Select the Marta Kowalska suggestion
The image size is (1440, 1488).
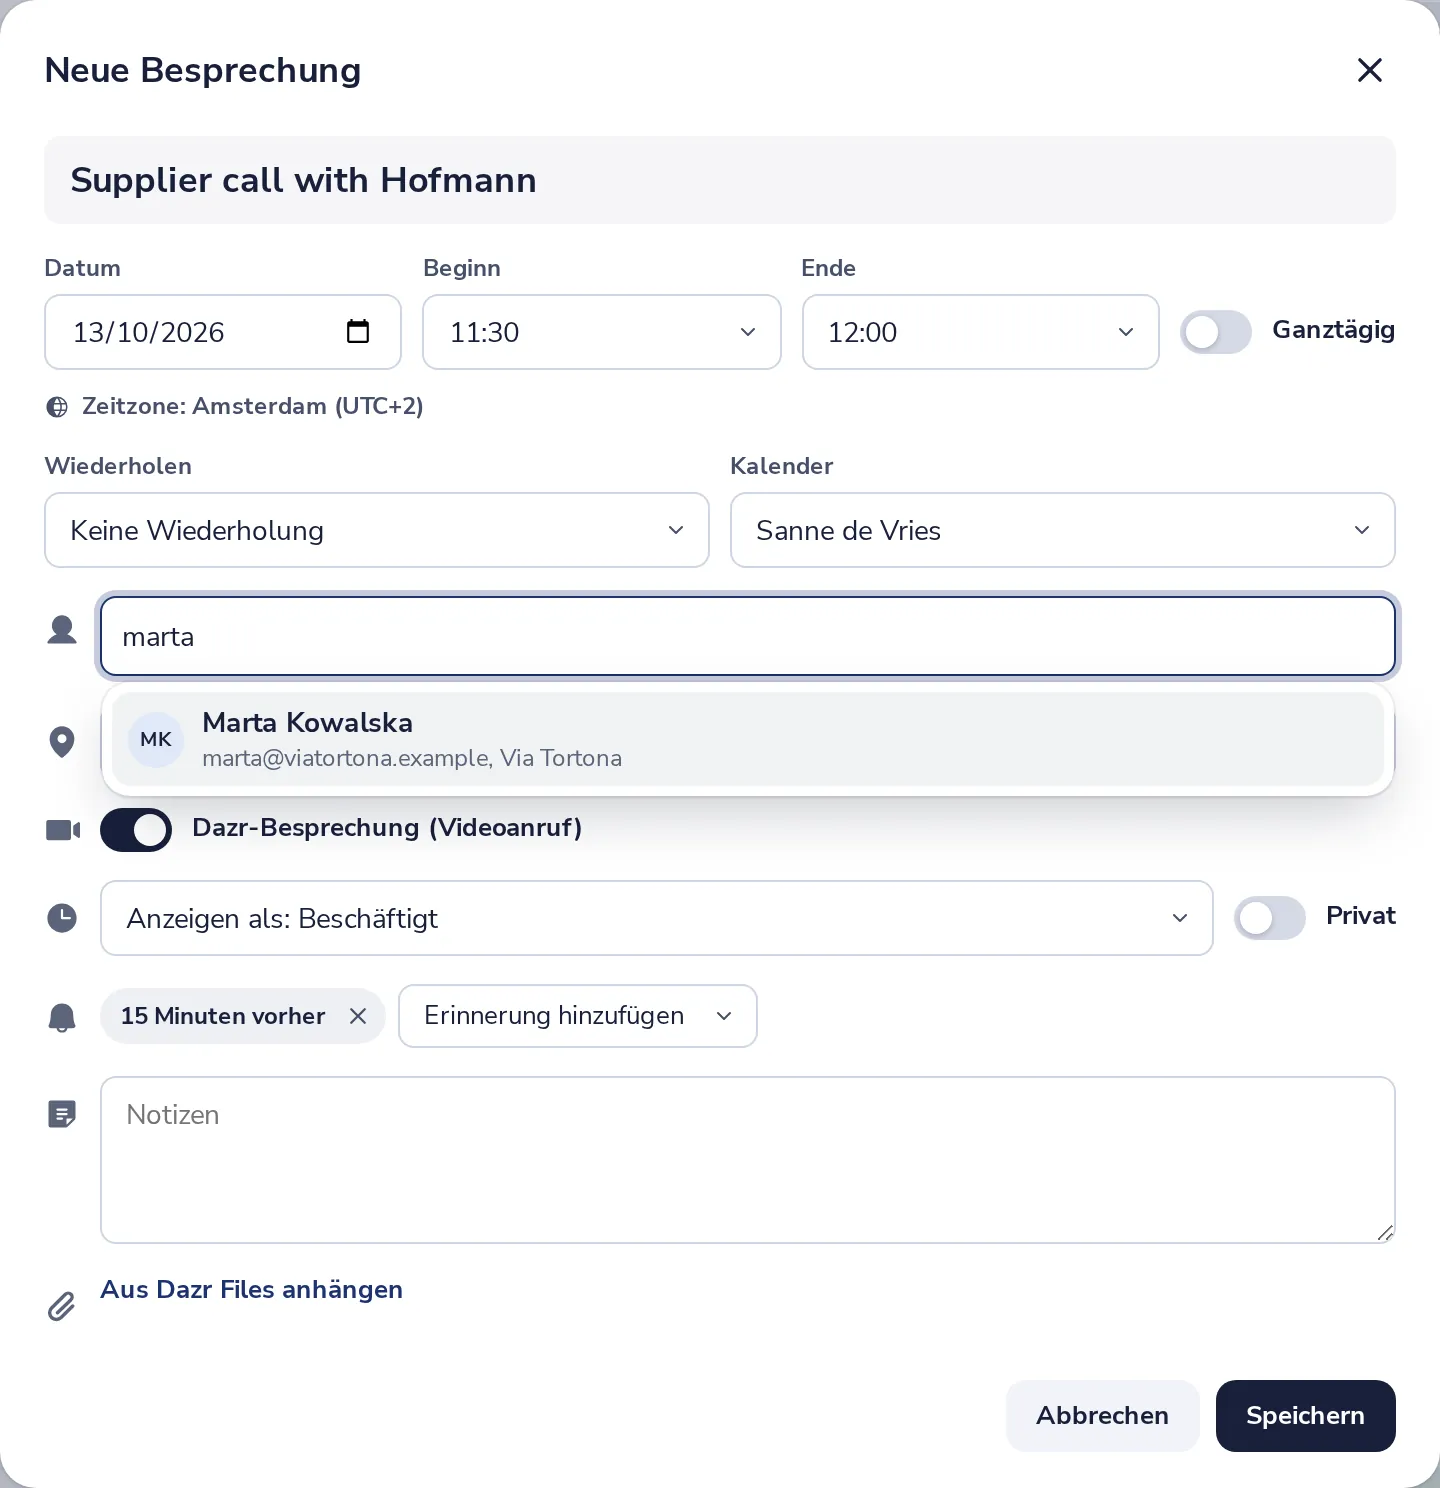click(748, 740)
